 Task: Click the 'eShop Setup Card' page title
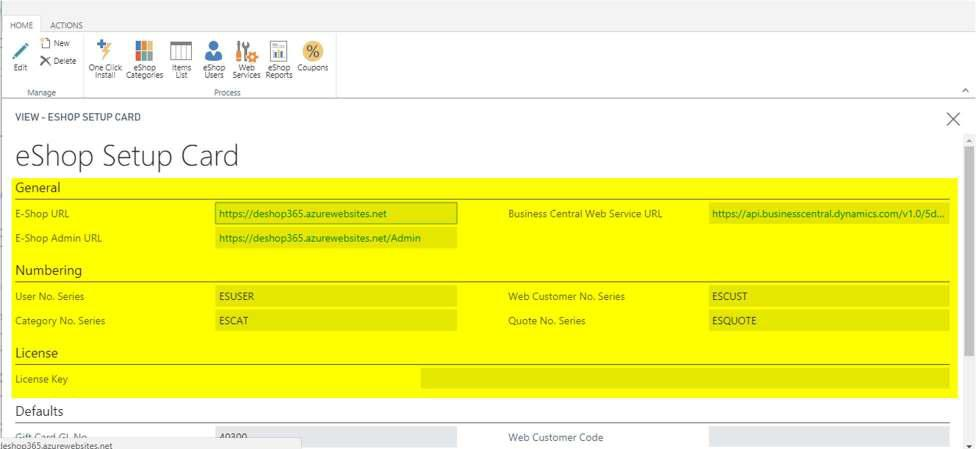coord(127,156)
